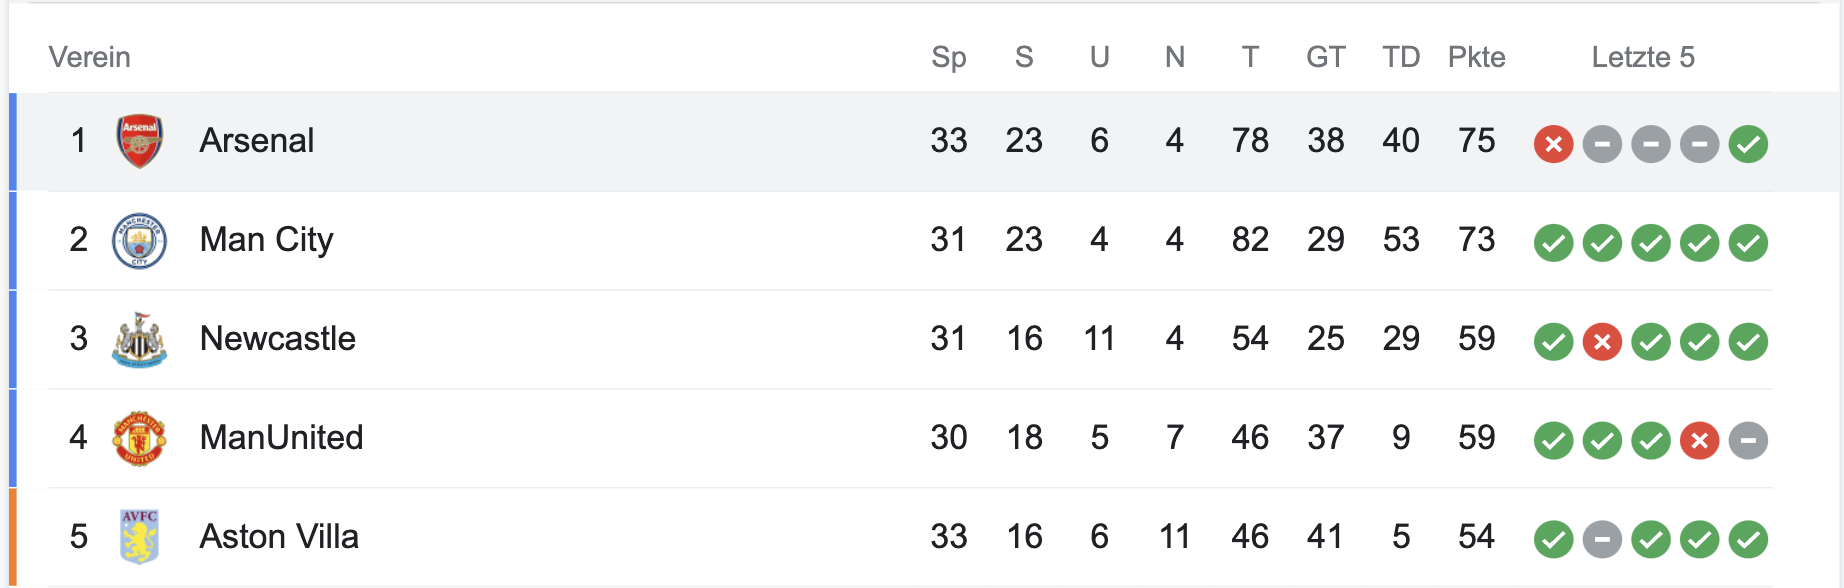The image size is (1844, 588).
Task: Click Arsenal's green win result icon
Action: (1748, 144)
